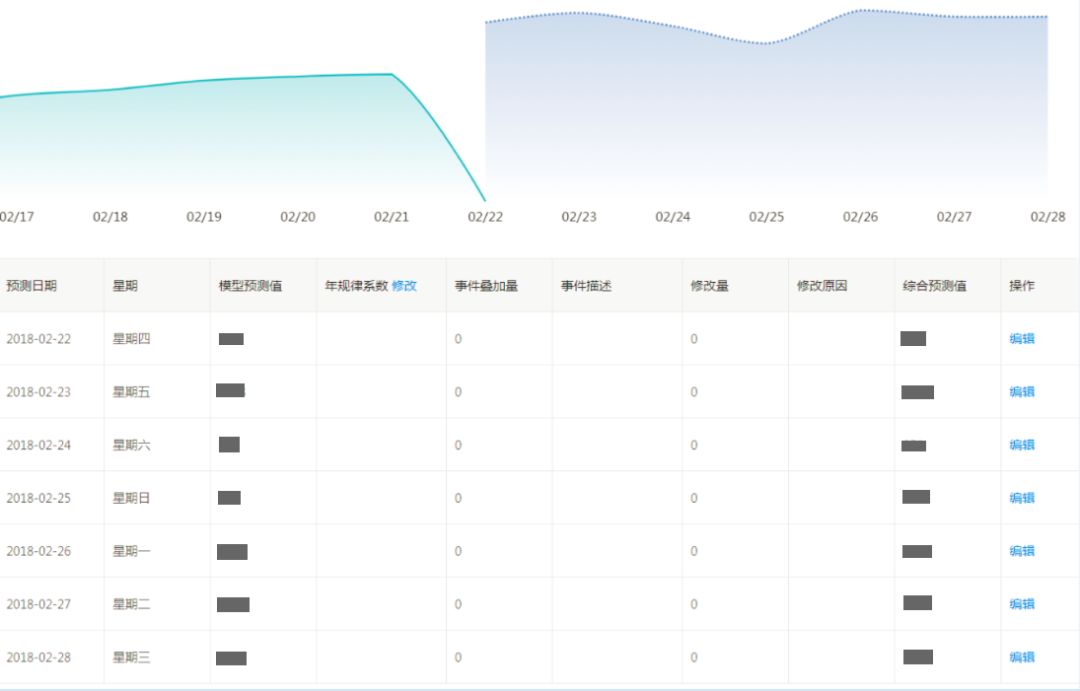Select the 2018-02-26 date cell
This screenshot has height=691, width=1080.
pos(39,551)
